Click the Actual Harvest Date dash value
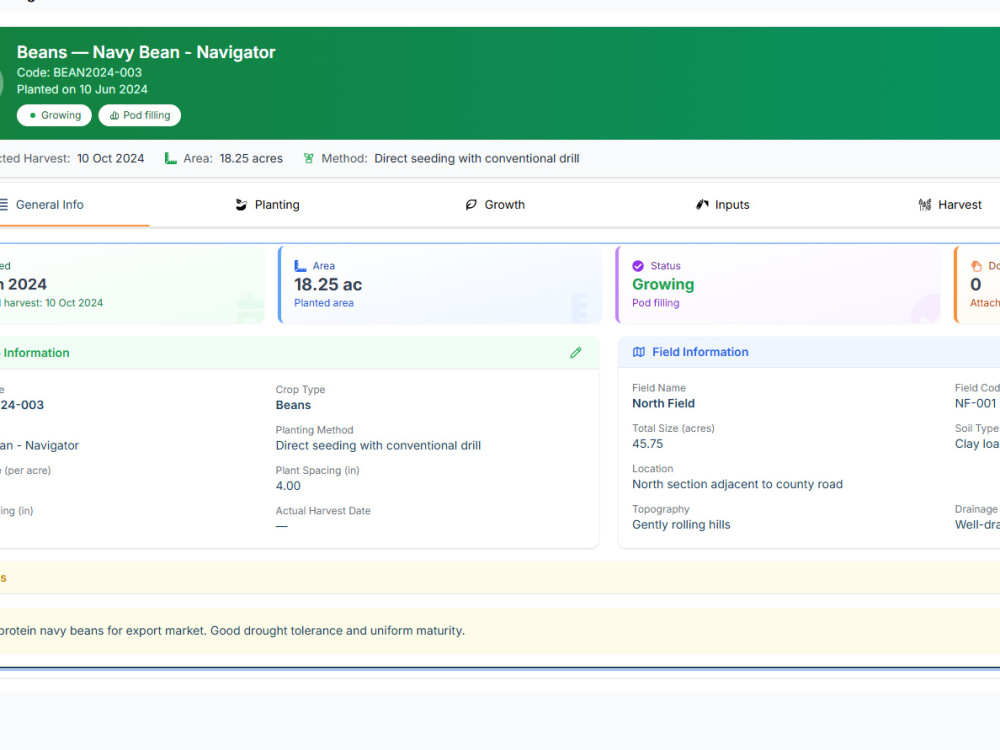Image resolution: width=1000 pixels, height=750 pixels. 281,526
